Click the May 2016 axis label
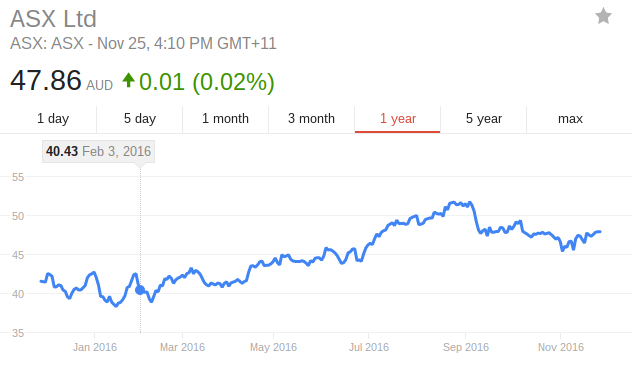The height and width of the screenshot is (366, 632). click(x=273, y=347)
